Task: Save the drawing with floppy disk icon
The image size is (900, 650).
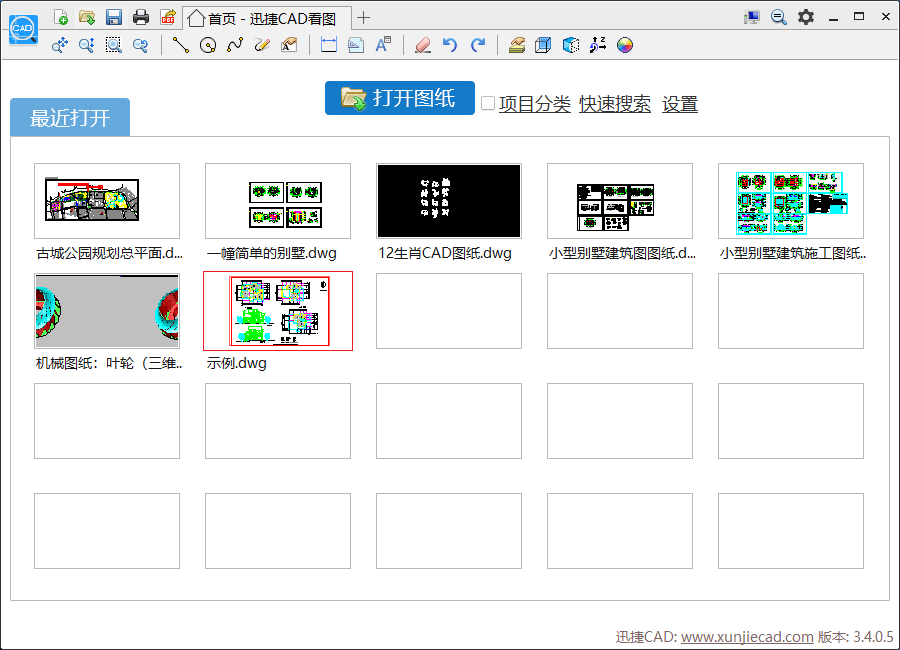Action: [114, 17]
